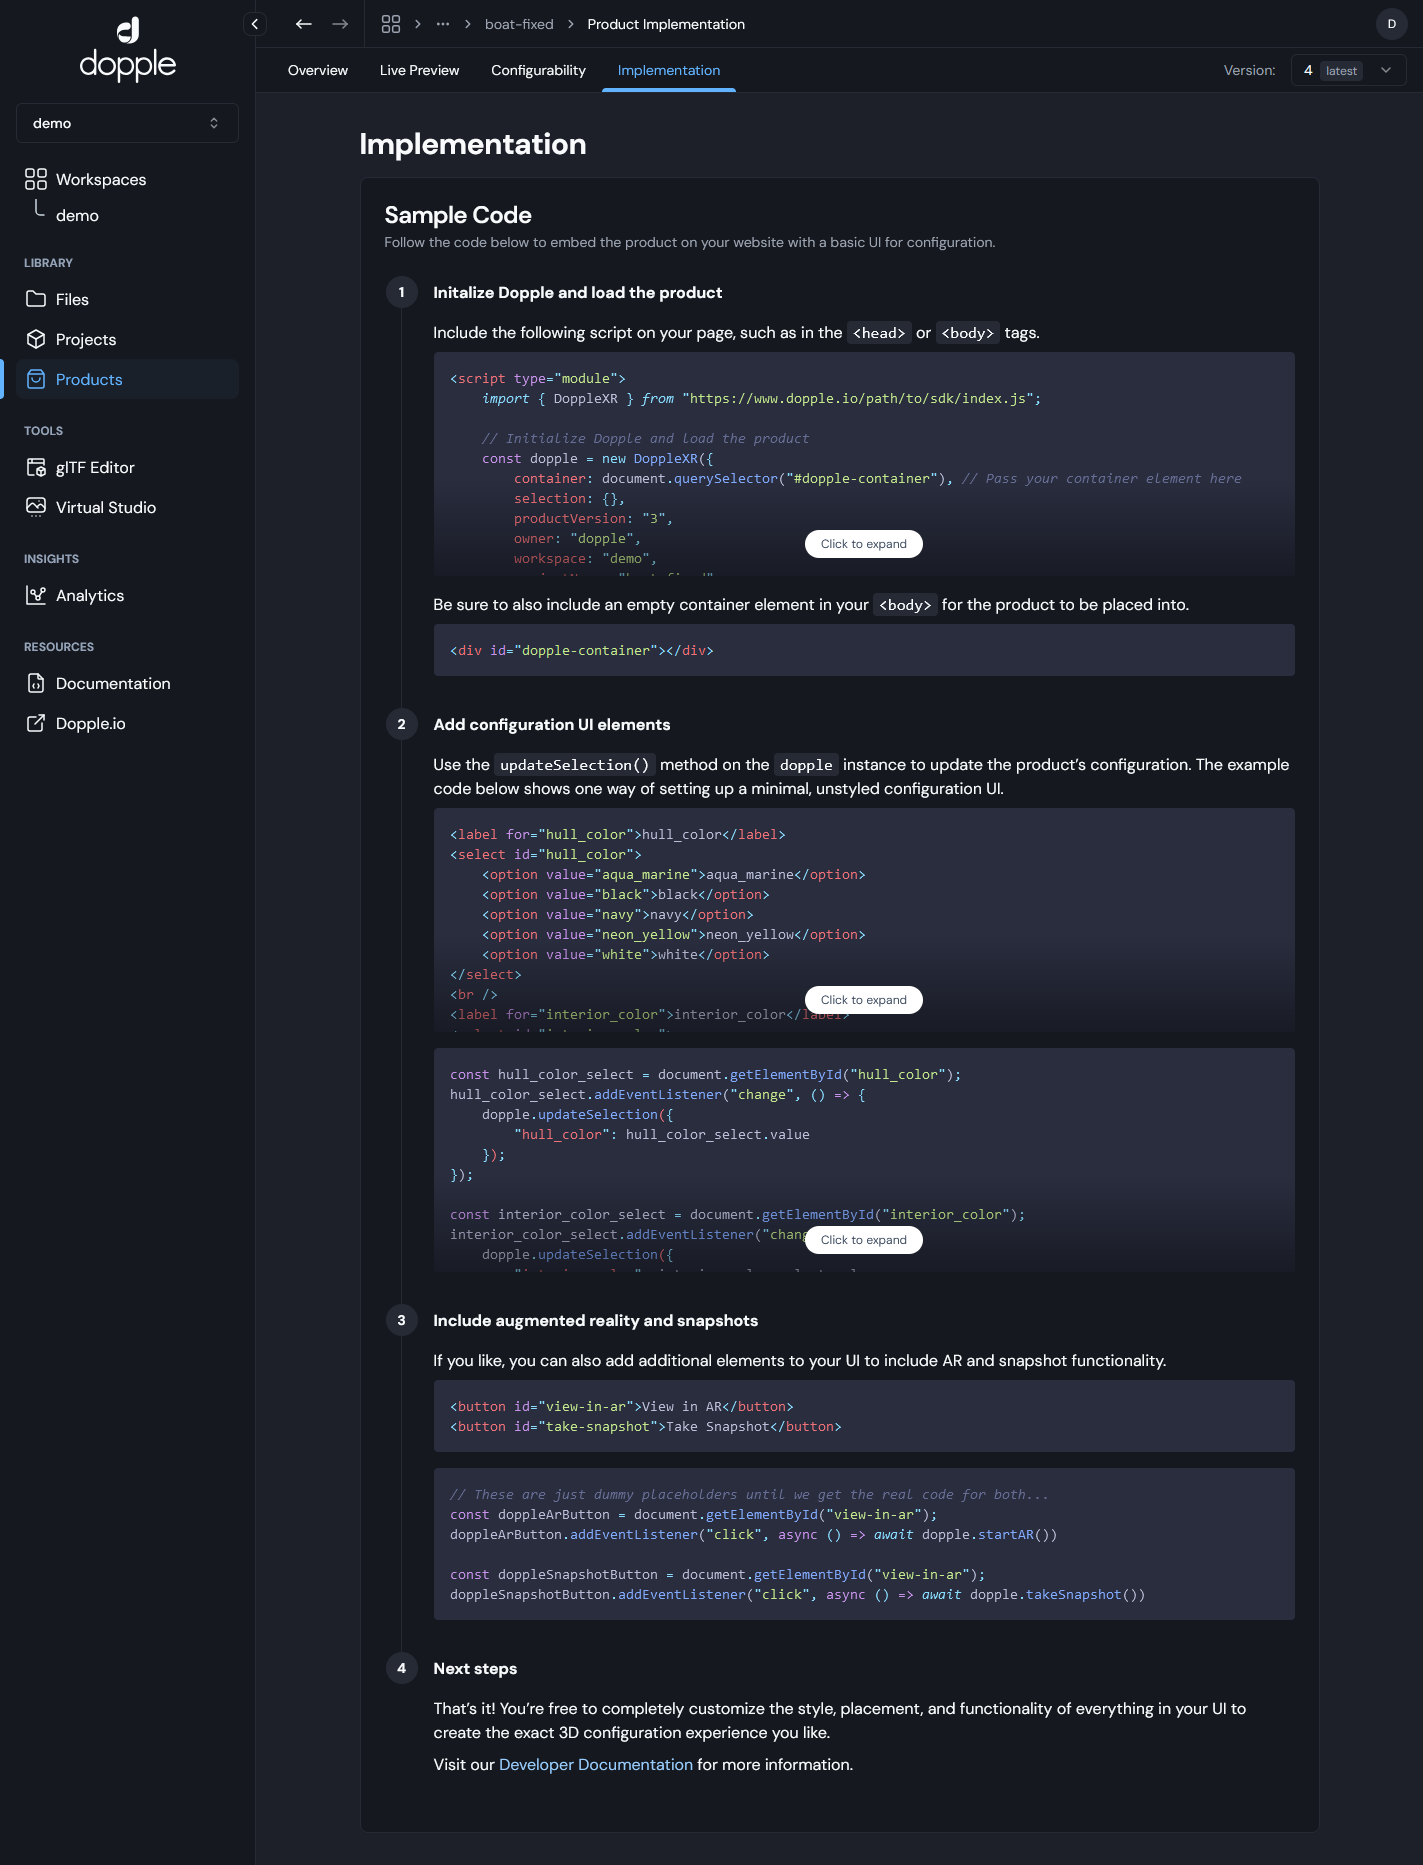1423x1865 pixels.
Task: Click the Projects cube icon
Action: click(36, 339)
